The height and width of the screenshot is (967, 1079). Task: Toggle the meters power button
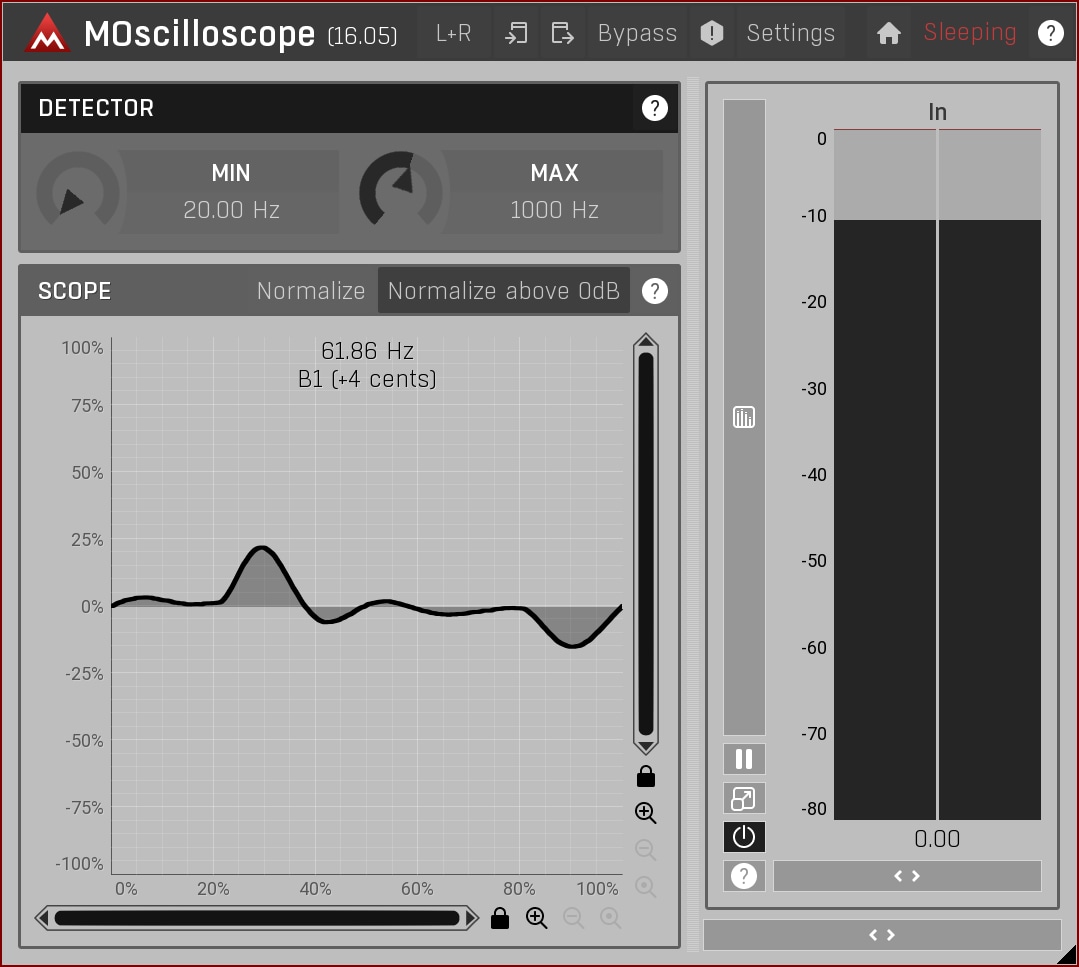[744, 837]
